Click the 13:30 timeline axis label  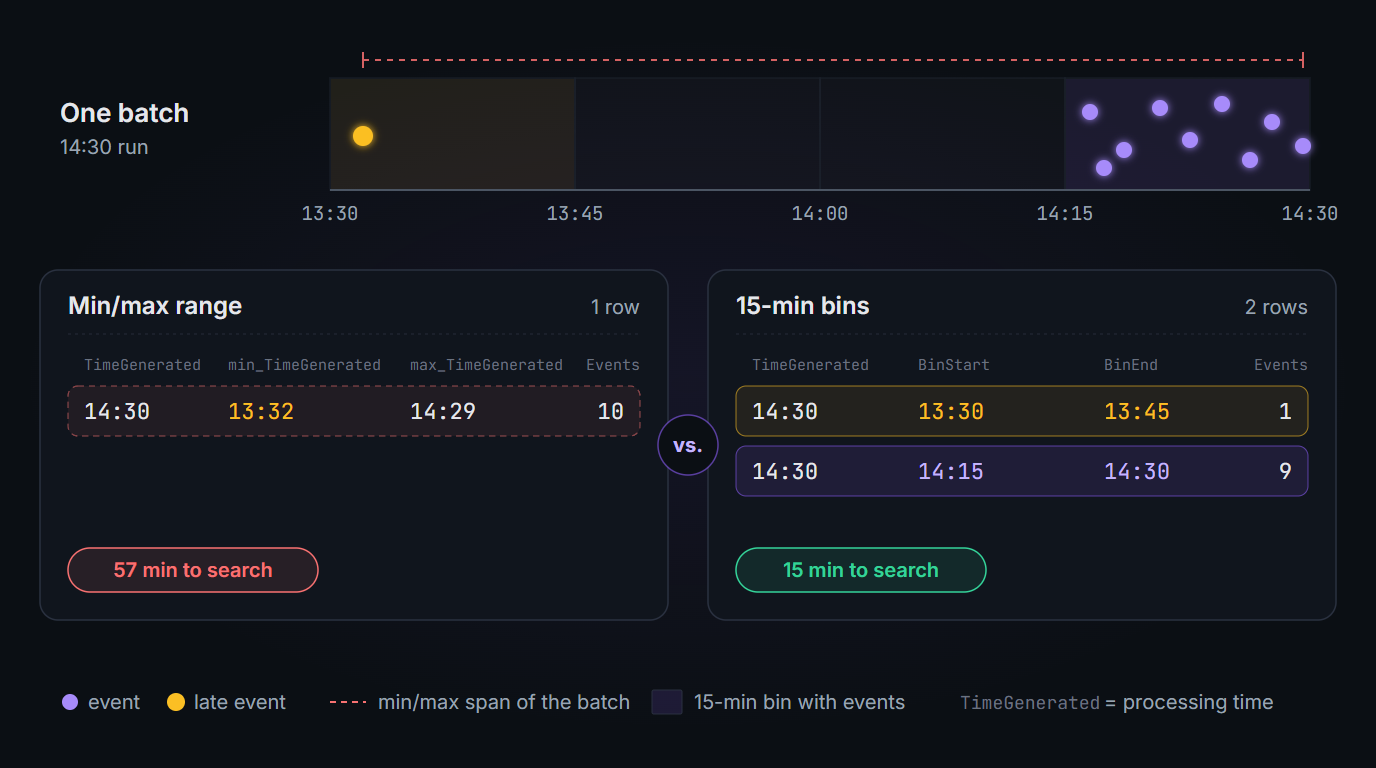coord(330,213)
